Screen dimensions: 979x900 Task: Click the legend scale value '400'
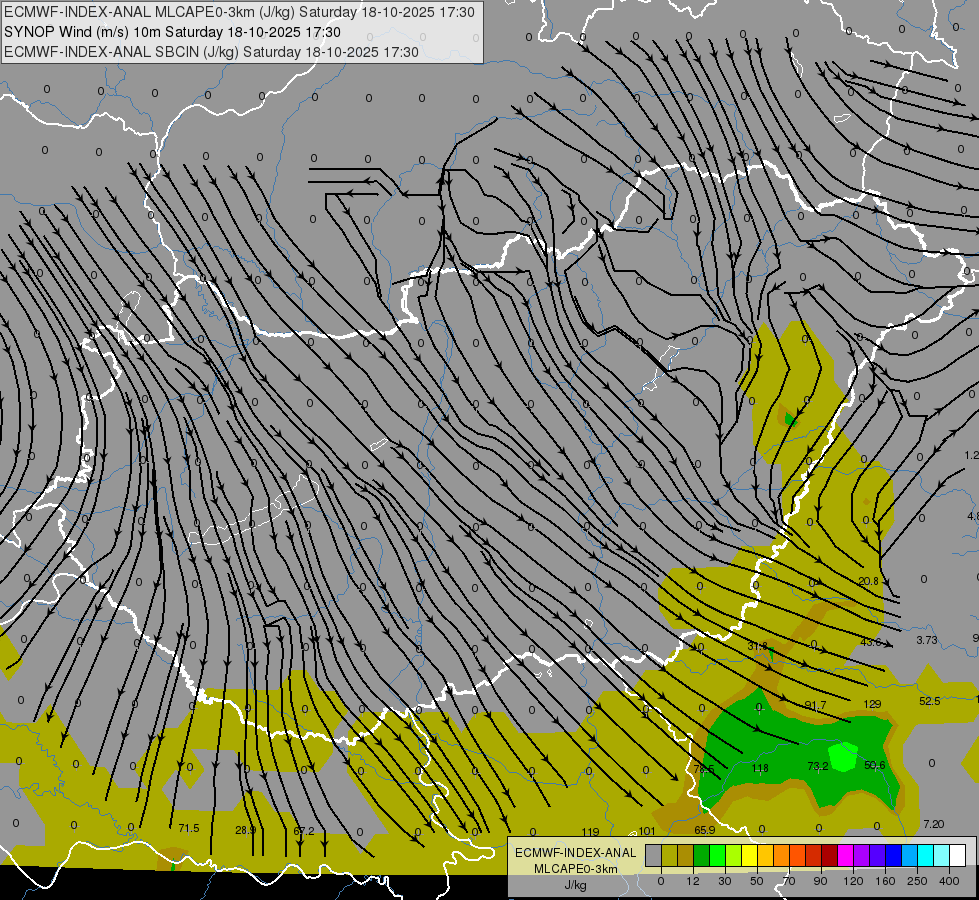(949, 881)
